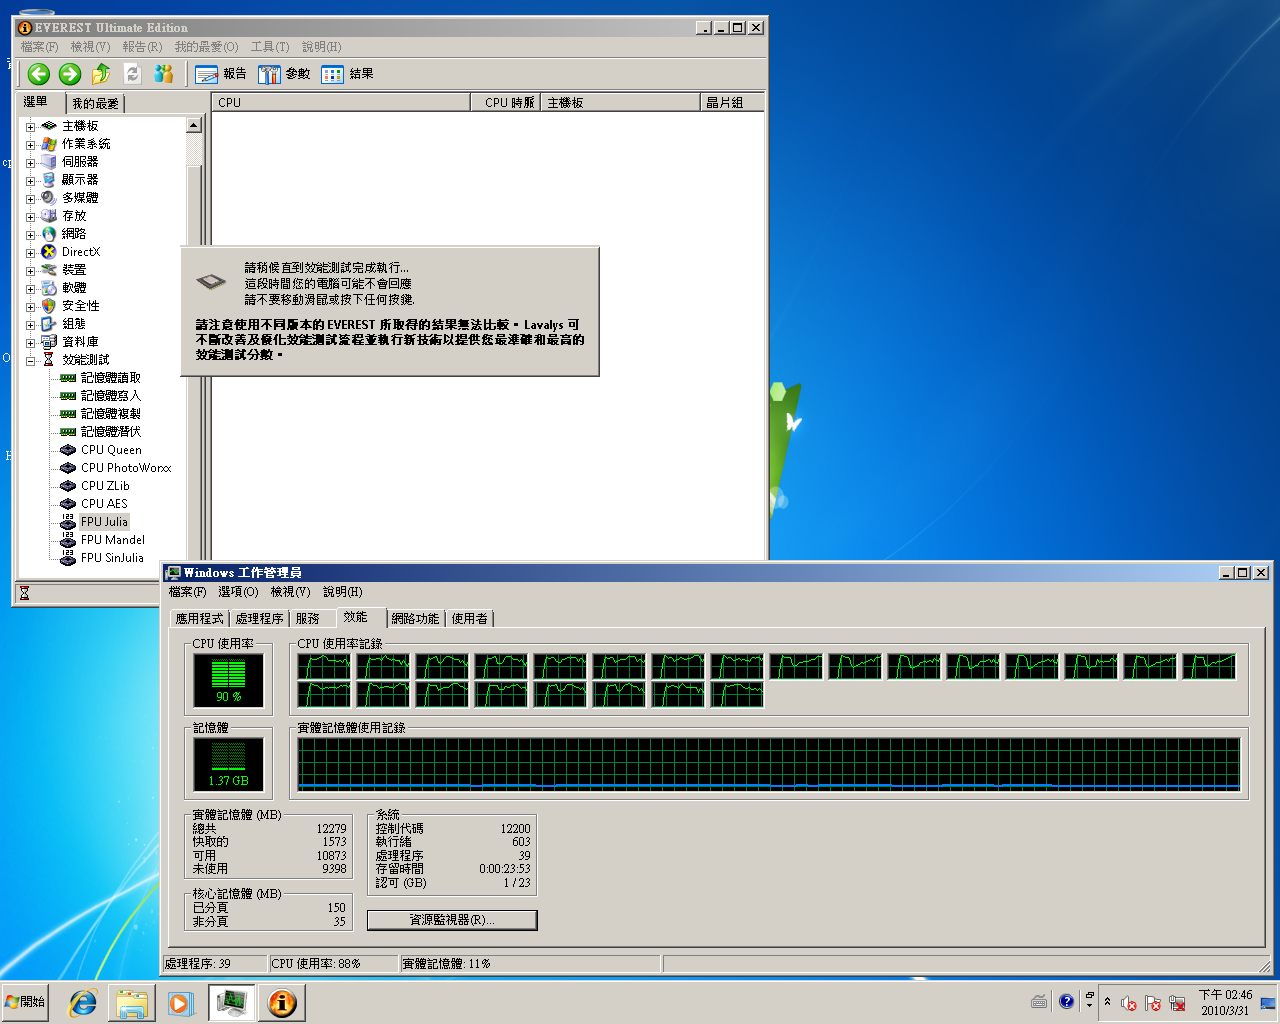Select the 軟體 software tree item
Image resolution: width=1280 pixels, height=1024 pixels.
(x=74, y=288)
